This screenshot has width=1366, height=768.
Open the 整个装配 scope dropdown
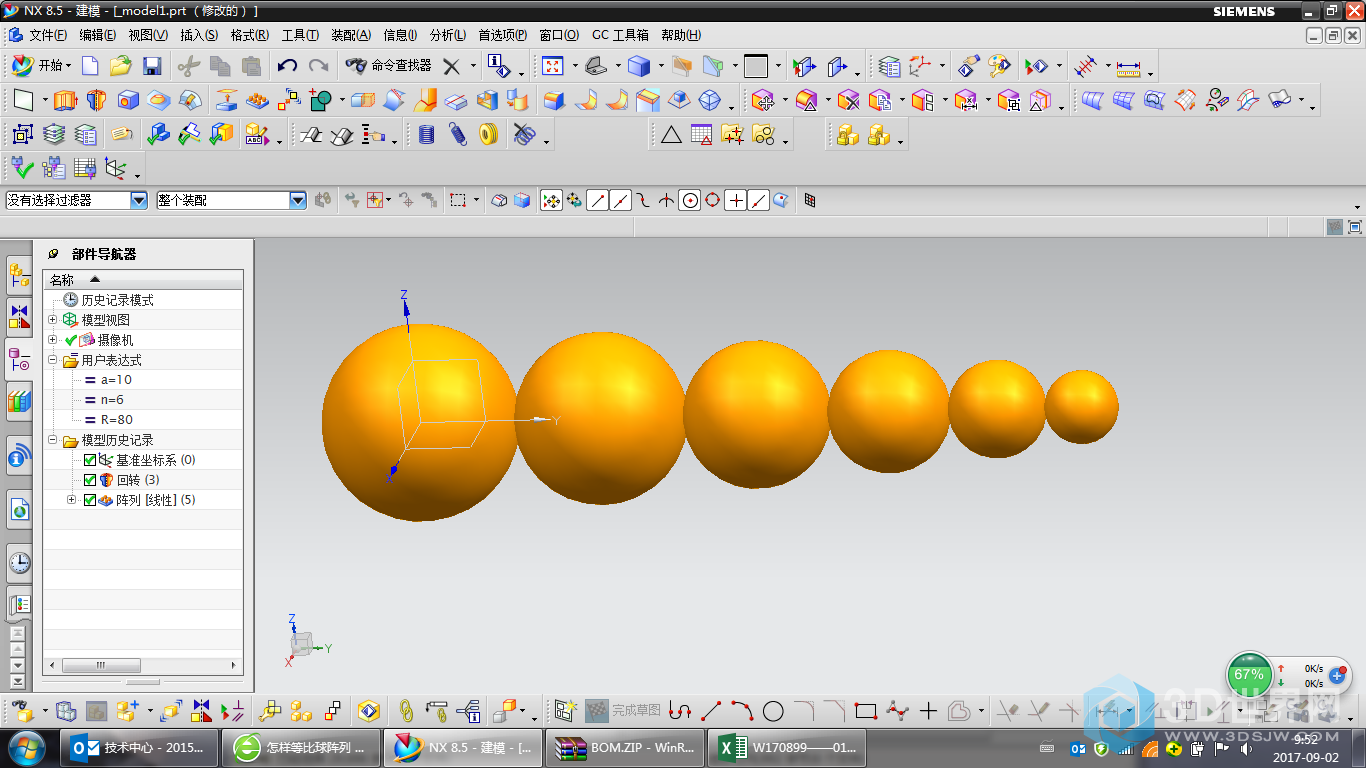tap(298, 200)
